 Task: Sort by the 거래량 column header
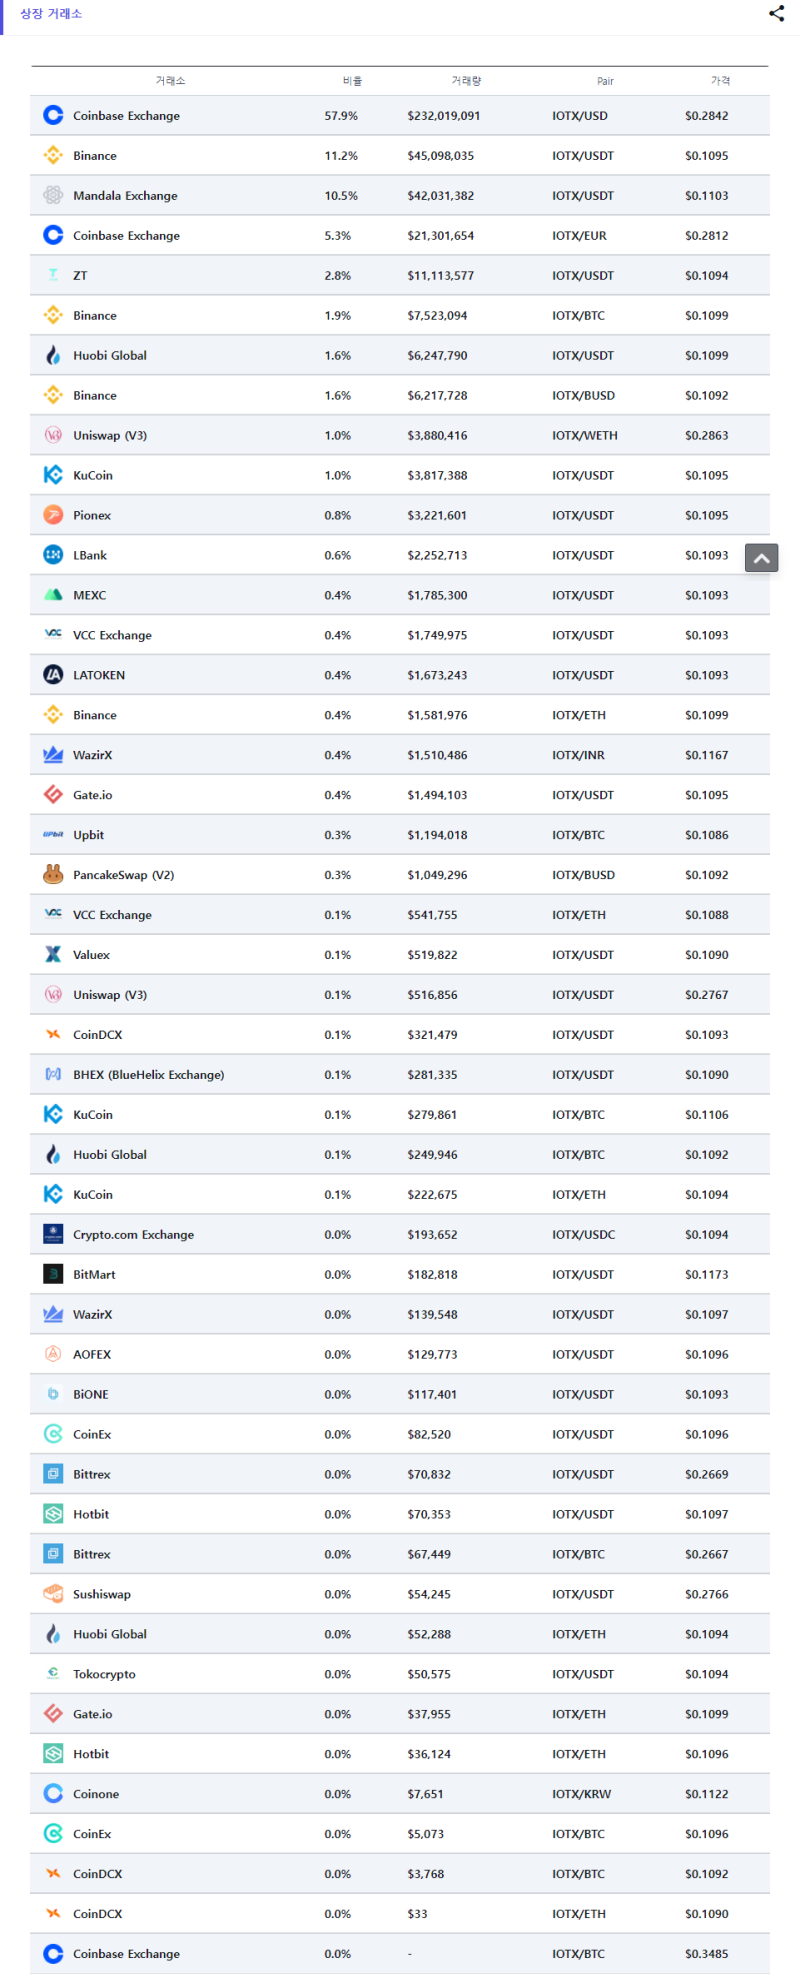[x=466, y=81]
